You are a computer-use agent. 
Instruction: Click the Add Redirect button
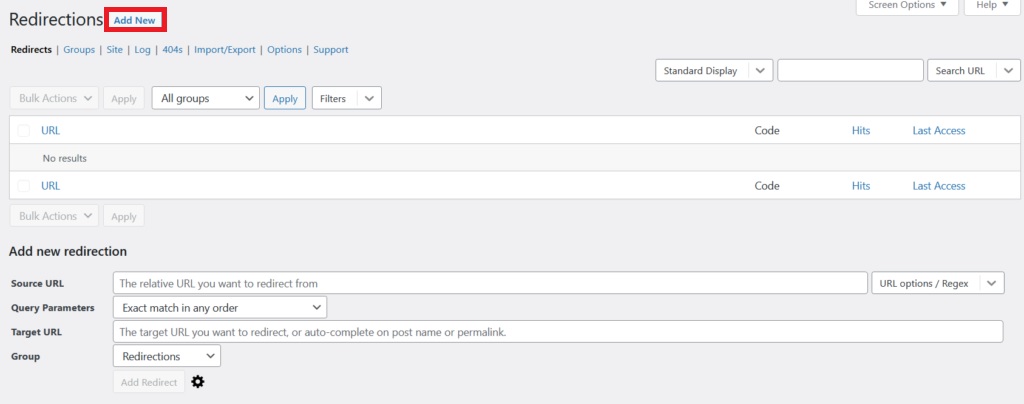(x=149, y=382)
